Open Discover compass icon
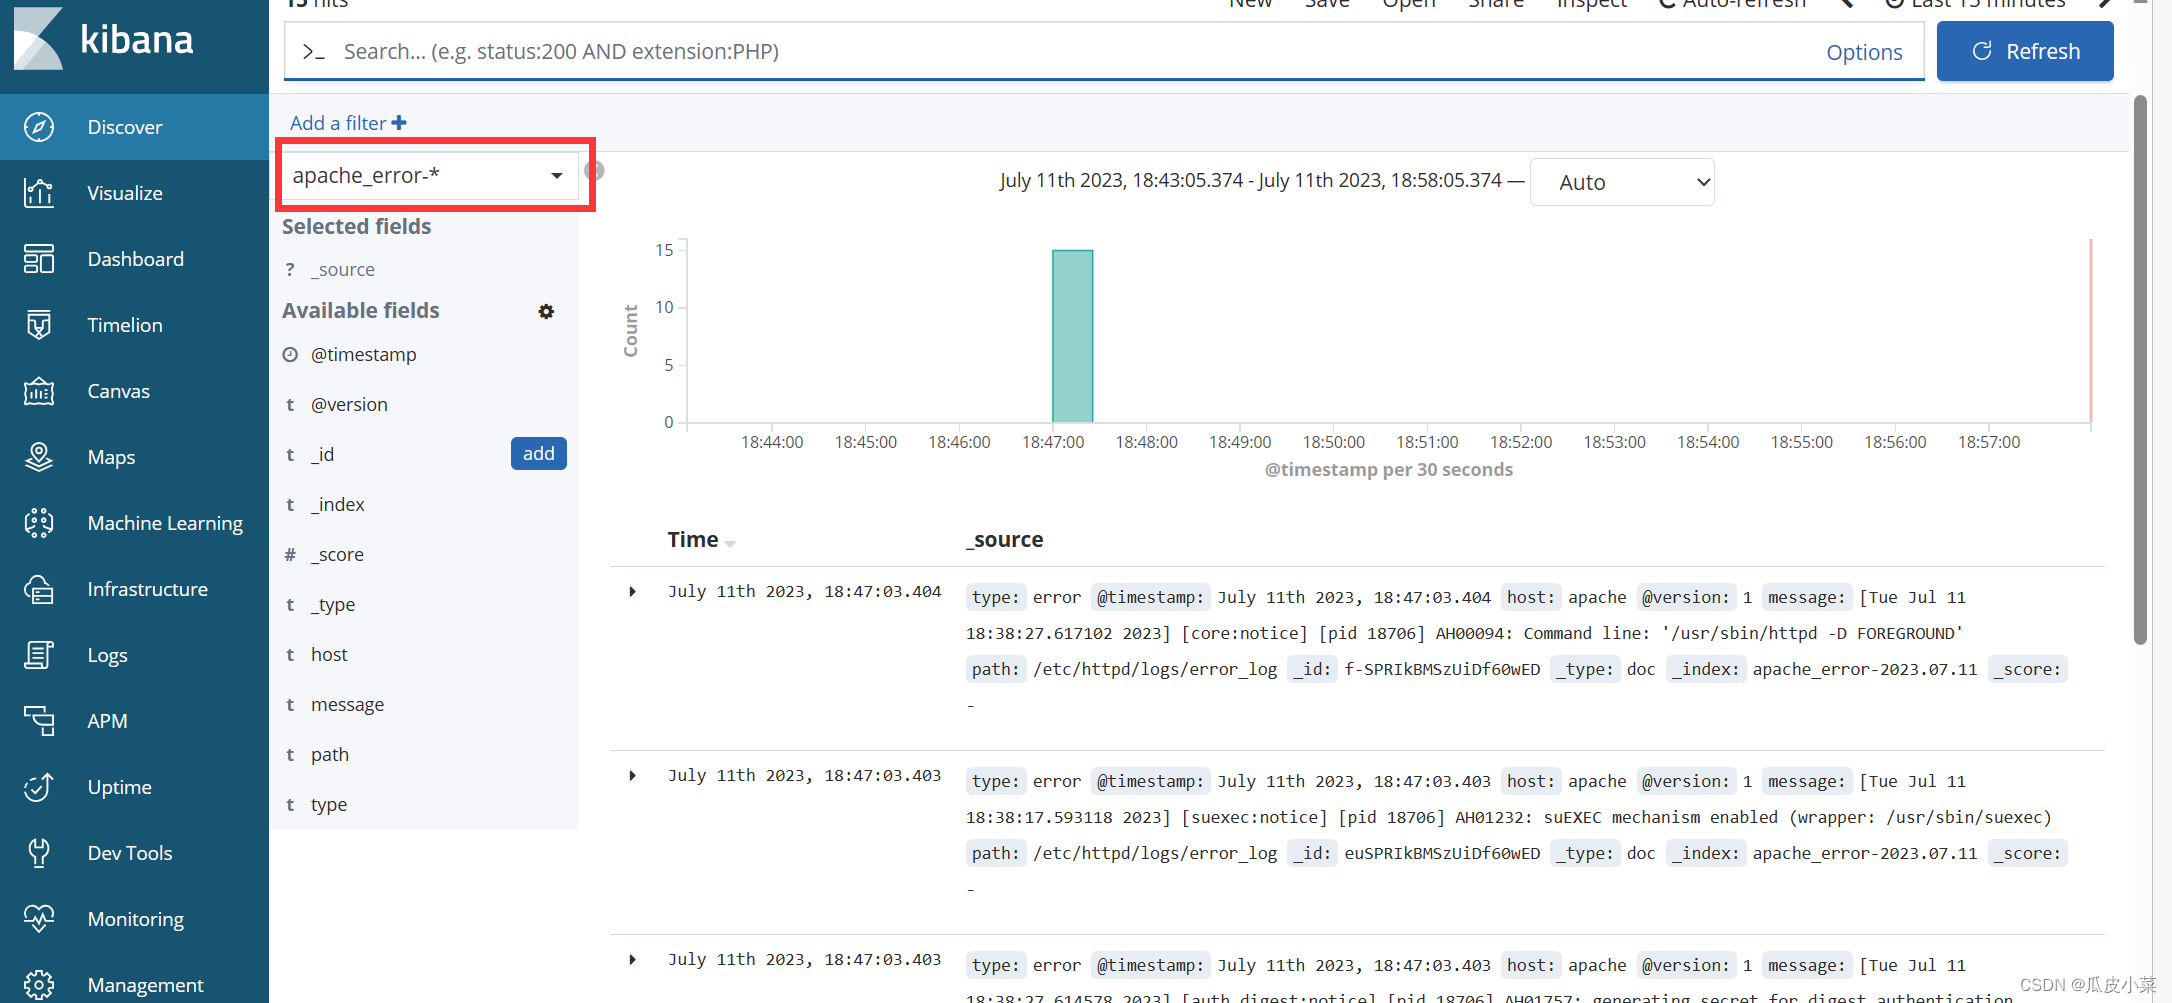2172x1003 pixels. coord(39,127)
